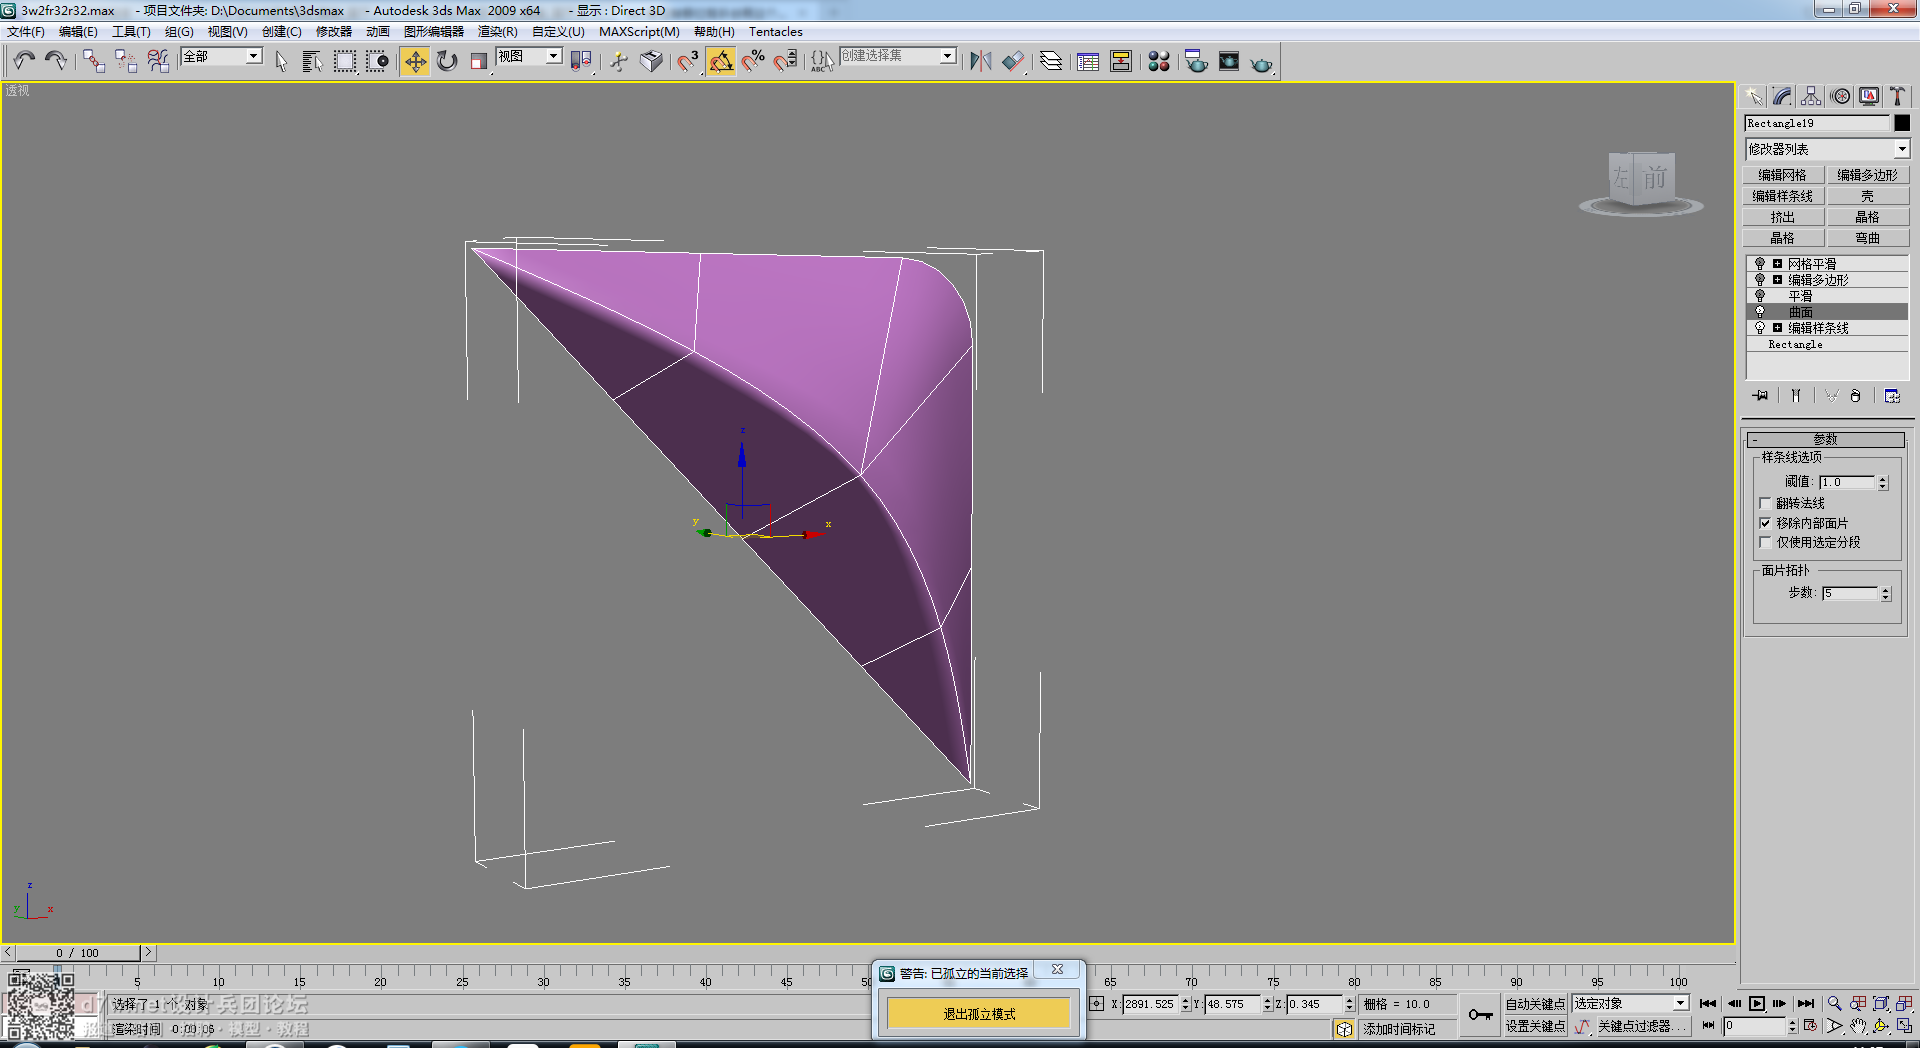Click the 编辑网格 modifier button
Screen dimensions: 1920x1048
(1783, 175)
